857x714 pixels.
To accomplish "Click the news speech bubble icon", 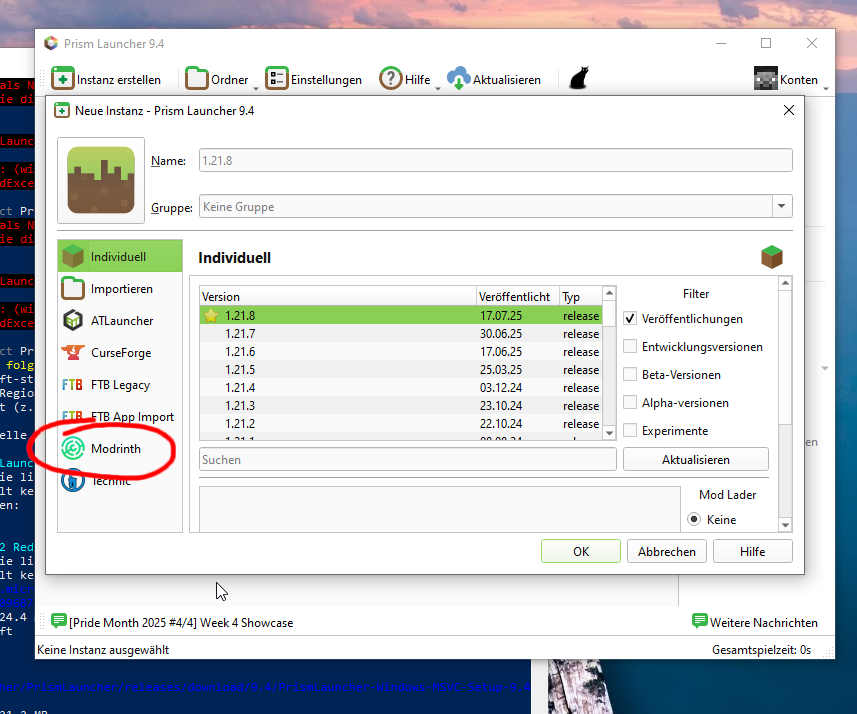I will point(59,622).
